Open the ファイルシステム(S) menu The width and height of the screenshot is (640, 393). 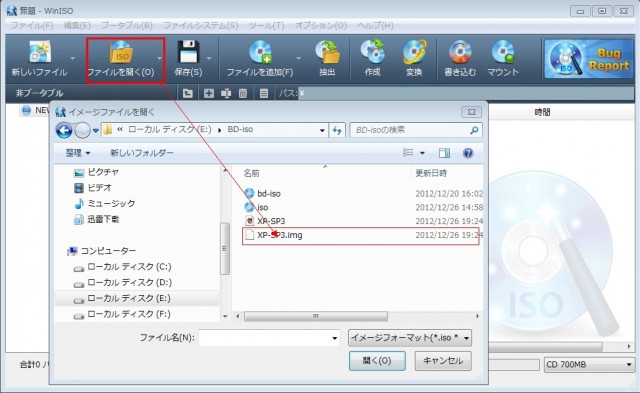(201, 25)
